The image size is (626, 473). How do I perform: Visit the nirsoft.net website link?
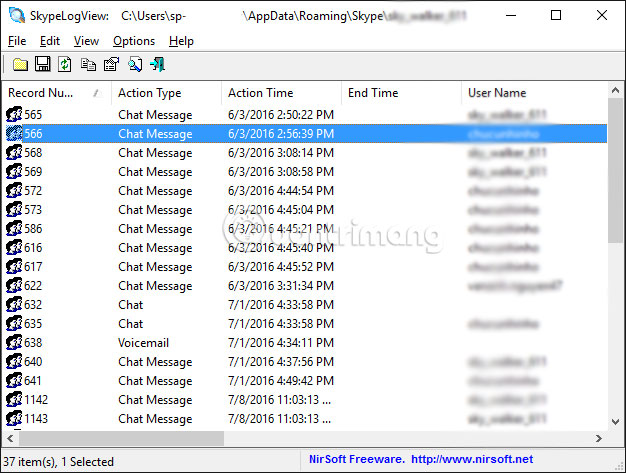click(x=472, y=459)
